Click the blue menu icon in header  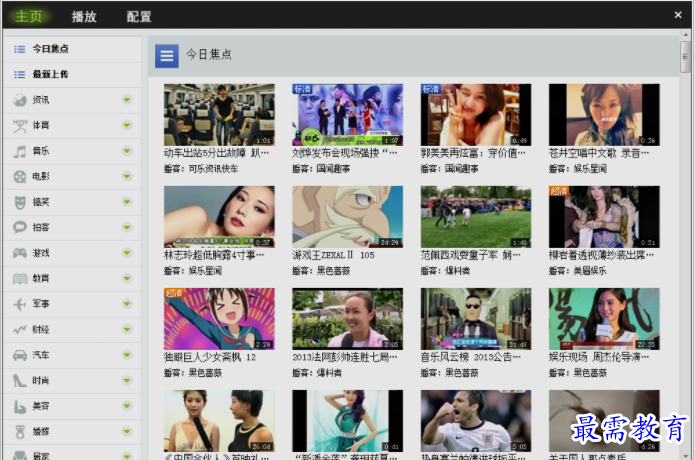(x=167, y=56)
